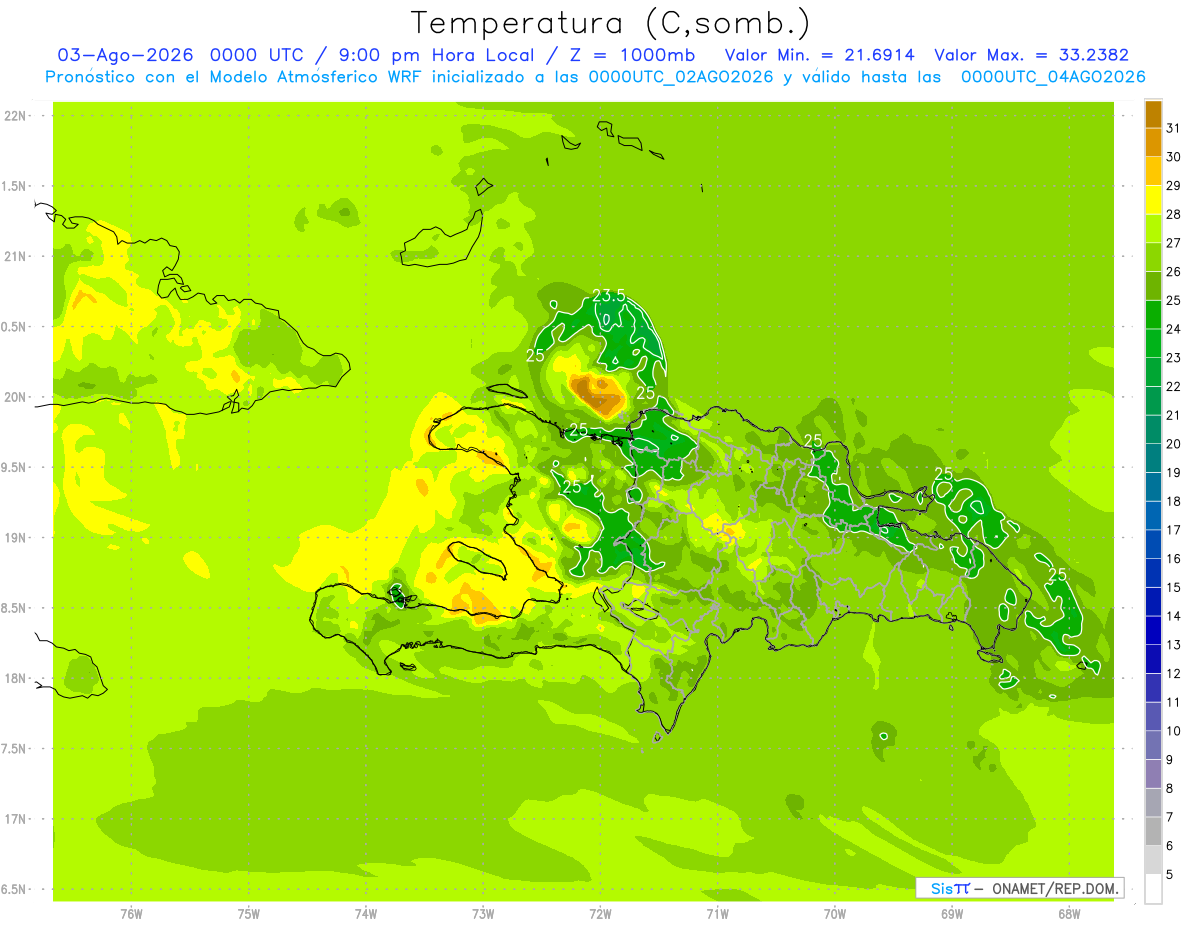Select the "Valor Min. = 21.6914" value
The height and width of the screenshot is (927, 1200).
pos(819,55)
